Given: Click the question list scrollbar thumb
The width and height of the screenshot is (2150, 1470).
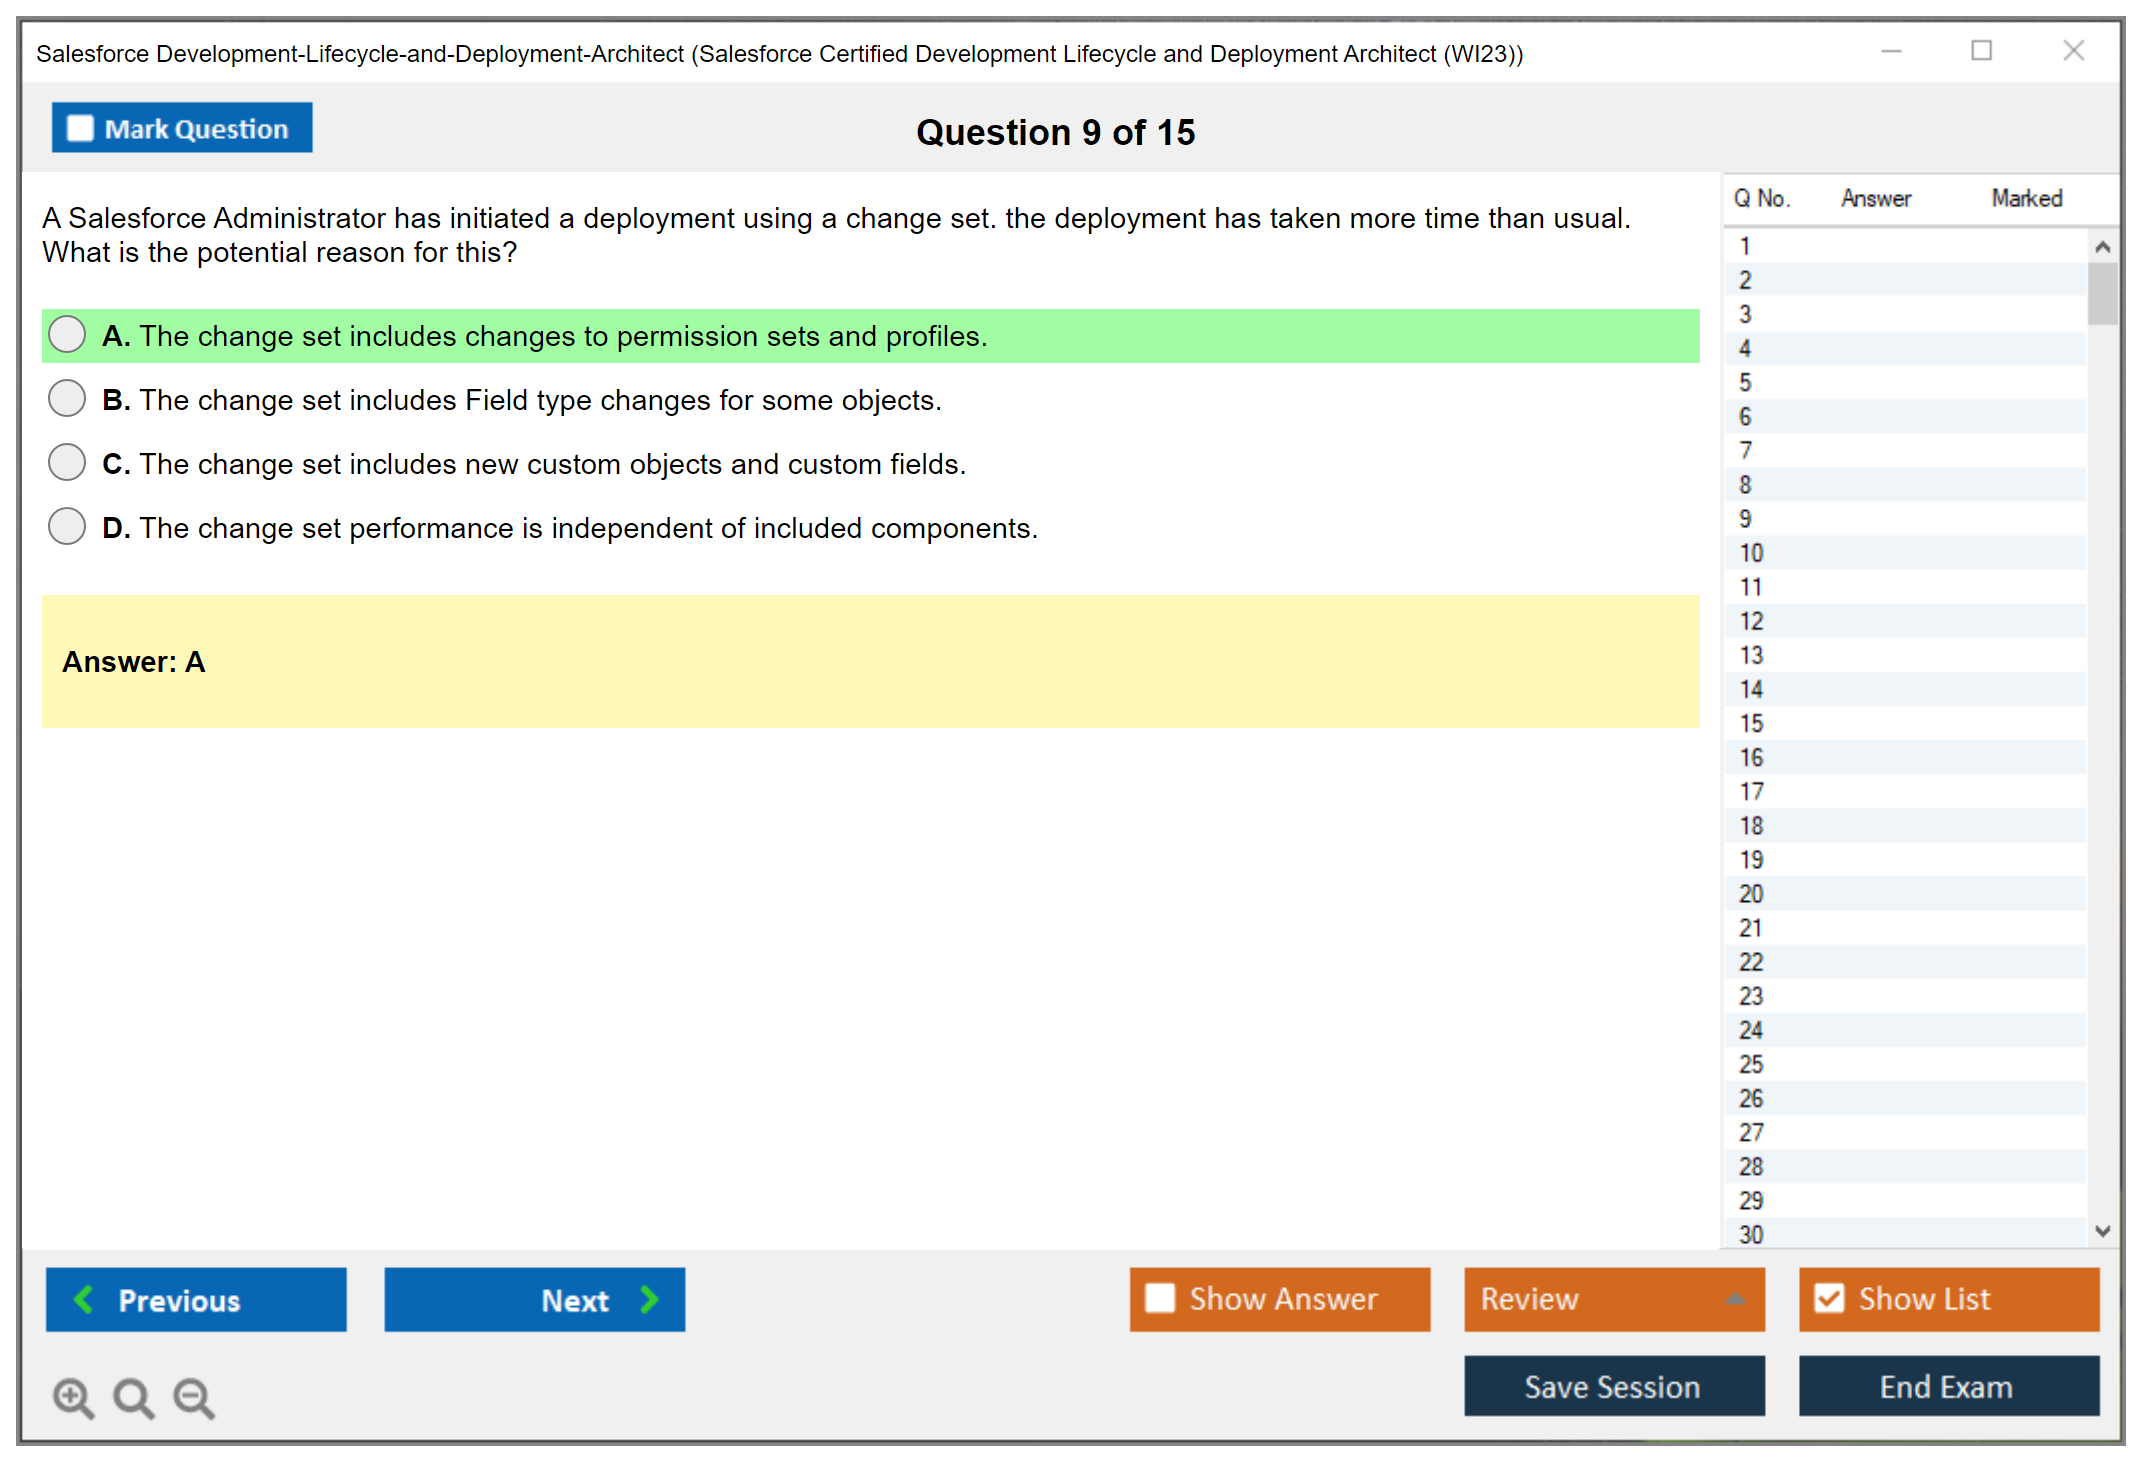Looking at the screenshot, I should (2102, 293).
